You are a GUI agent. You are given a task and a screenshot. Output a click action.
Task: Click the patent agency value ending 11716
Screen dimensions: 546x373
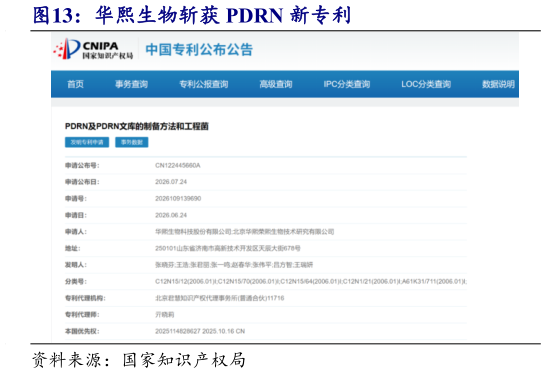click(219, 298)
